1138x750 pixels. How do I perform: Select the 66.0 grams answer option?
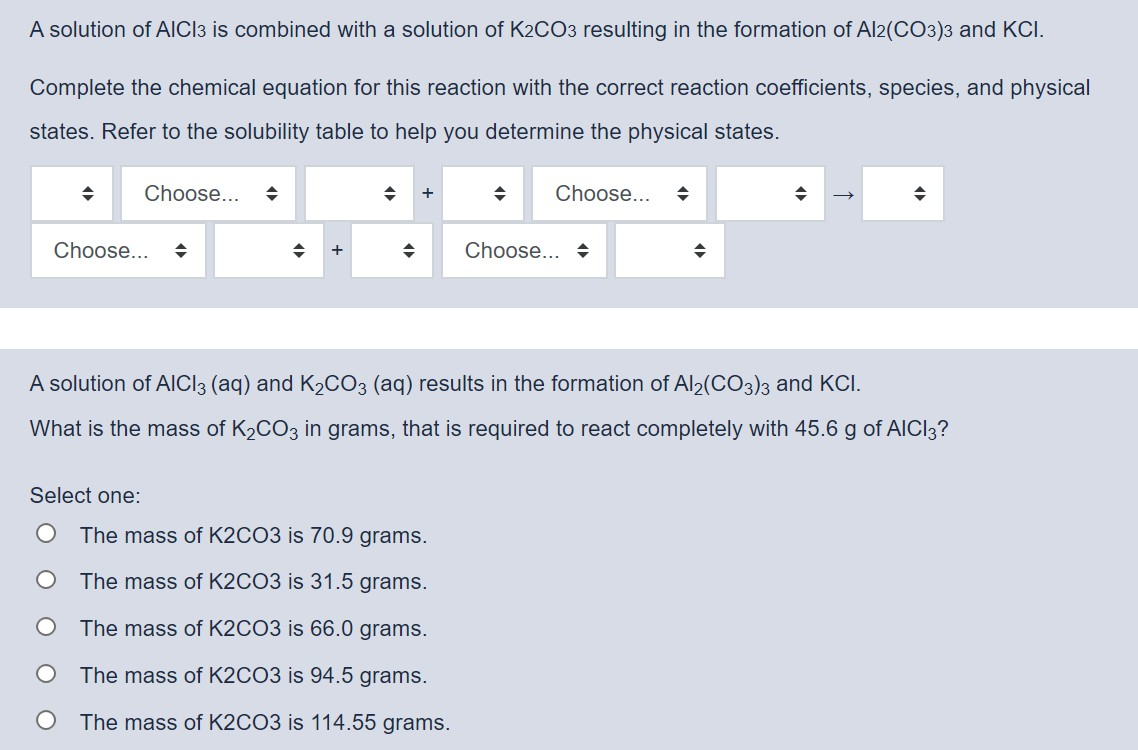[45, 628]
